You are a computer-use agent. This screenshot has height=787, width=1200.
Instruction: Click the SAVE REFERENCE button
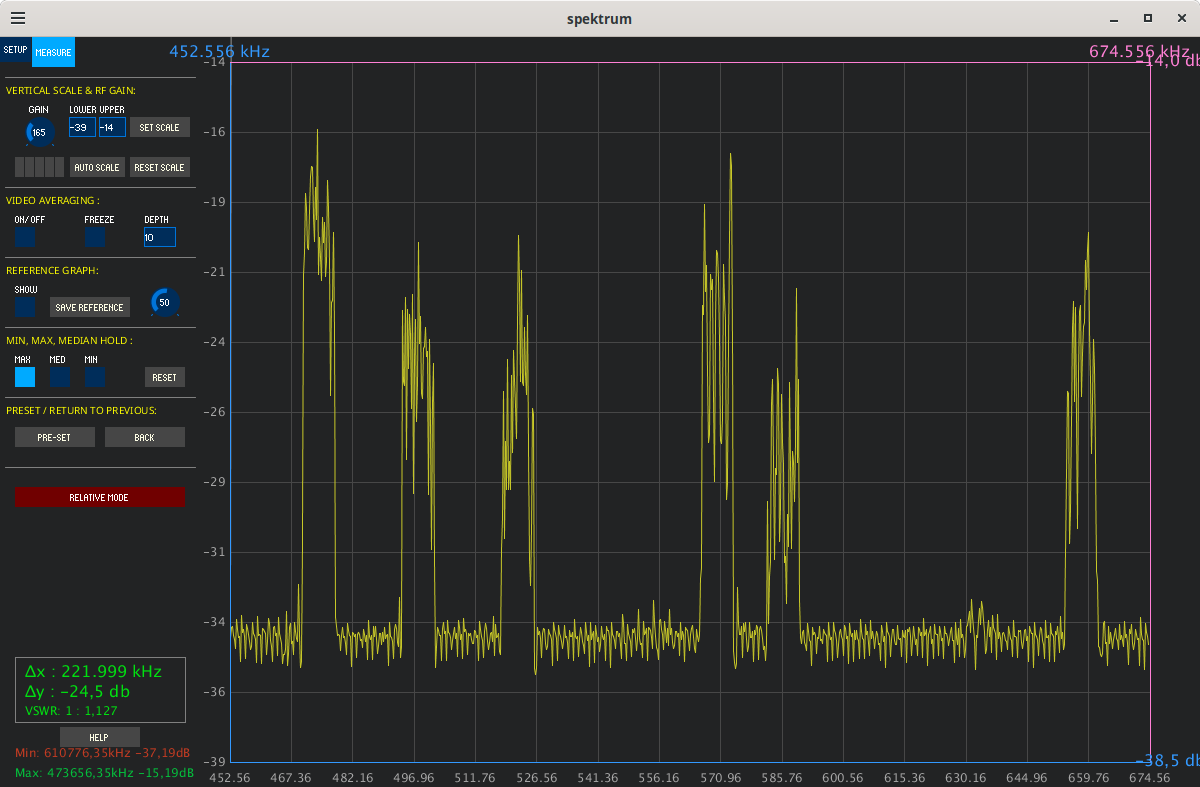pos(89,307)
